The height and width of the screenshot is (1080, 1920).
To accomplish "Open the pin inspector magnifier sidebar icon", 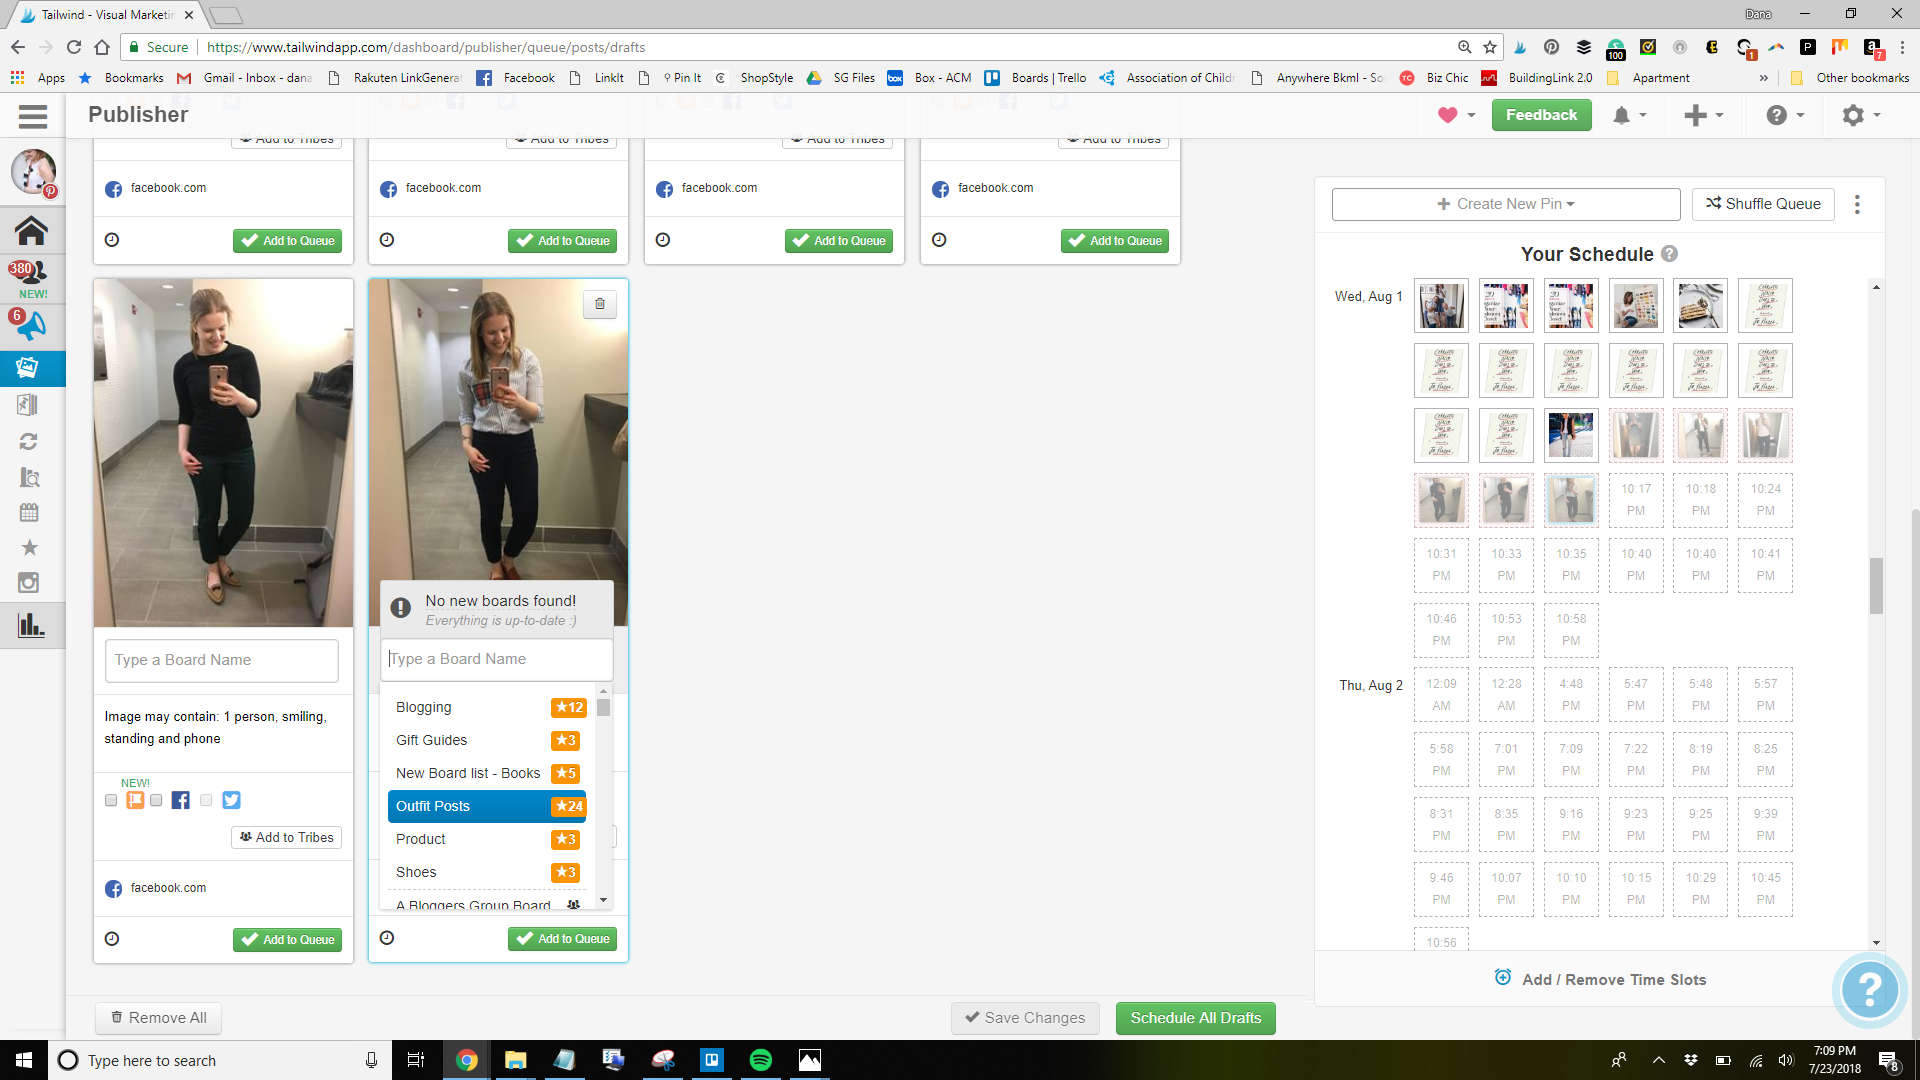I will click(x=29, y=477).
